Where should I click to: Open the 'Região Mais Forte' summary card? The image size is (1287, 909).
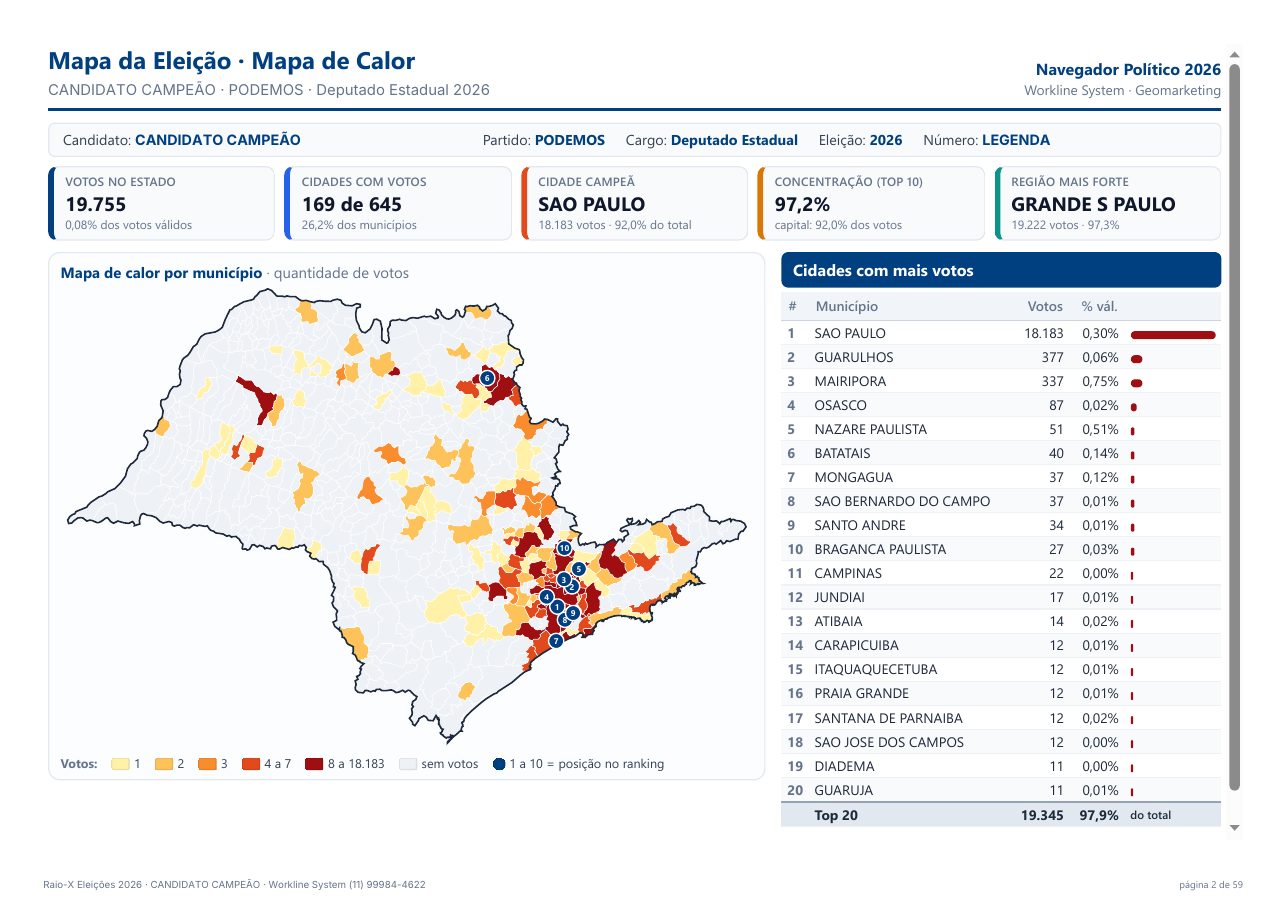click(1108, 203)
